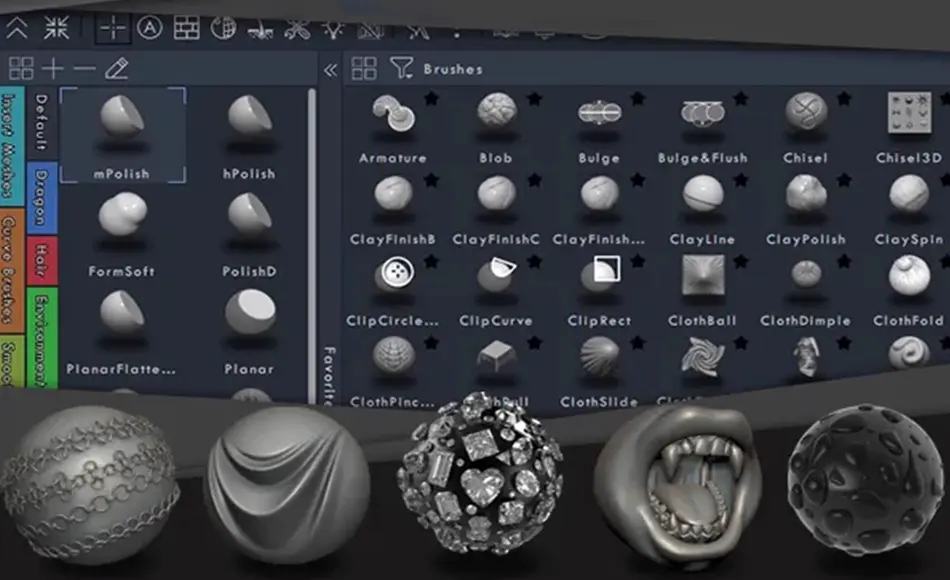Viewport: 950px width, 580px height.
Task: Select the Chisel brush
Action: point(806,128)
